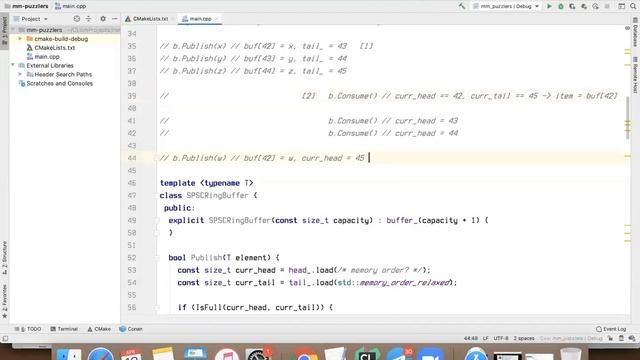Toggle the Structure tool window side tab
The width and height of the screenshot is (640, 360).
4,258
